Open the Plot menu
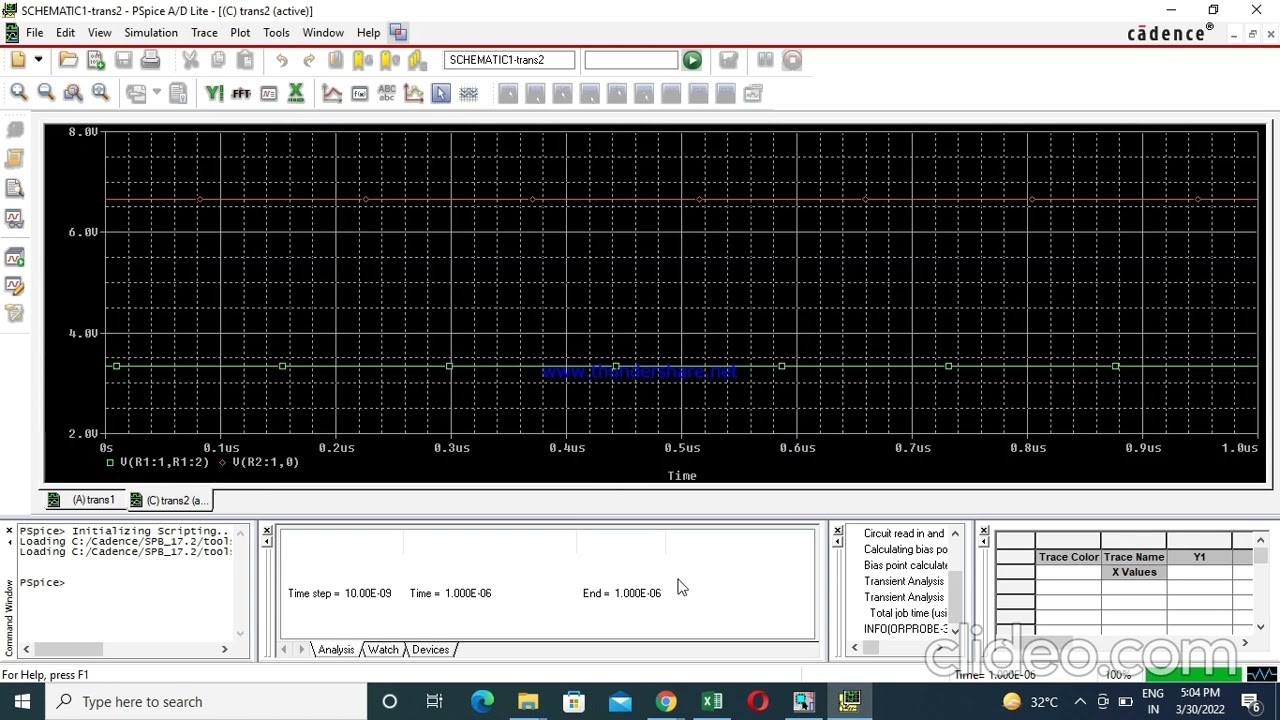Screen dimensions: 1280x720 pyautogui.click(x=240, y=33)
